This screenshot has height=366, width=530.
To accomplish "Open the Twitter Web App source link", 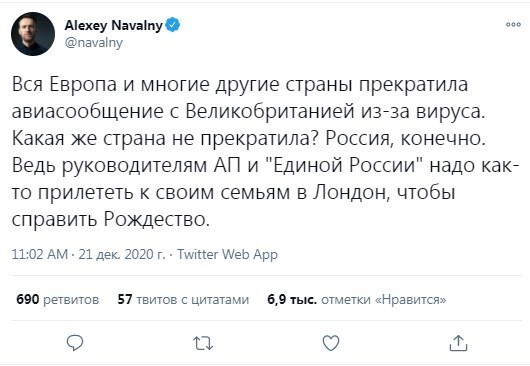I will [227, 254].
